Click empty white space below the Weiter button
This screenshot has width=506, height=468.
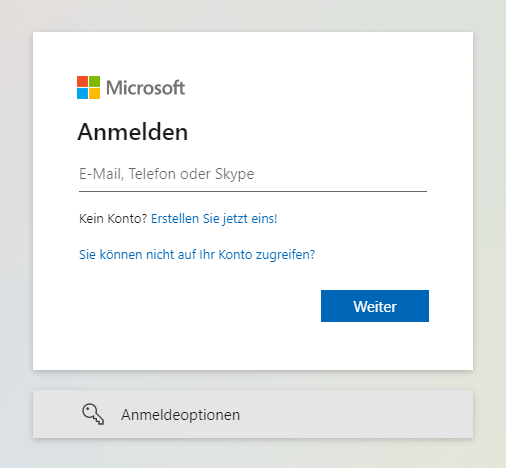(x=375, y=347)
